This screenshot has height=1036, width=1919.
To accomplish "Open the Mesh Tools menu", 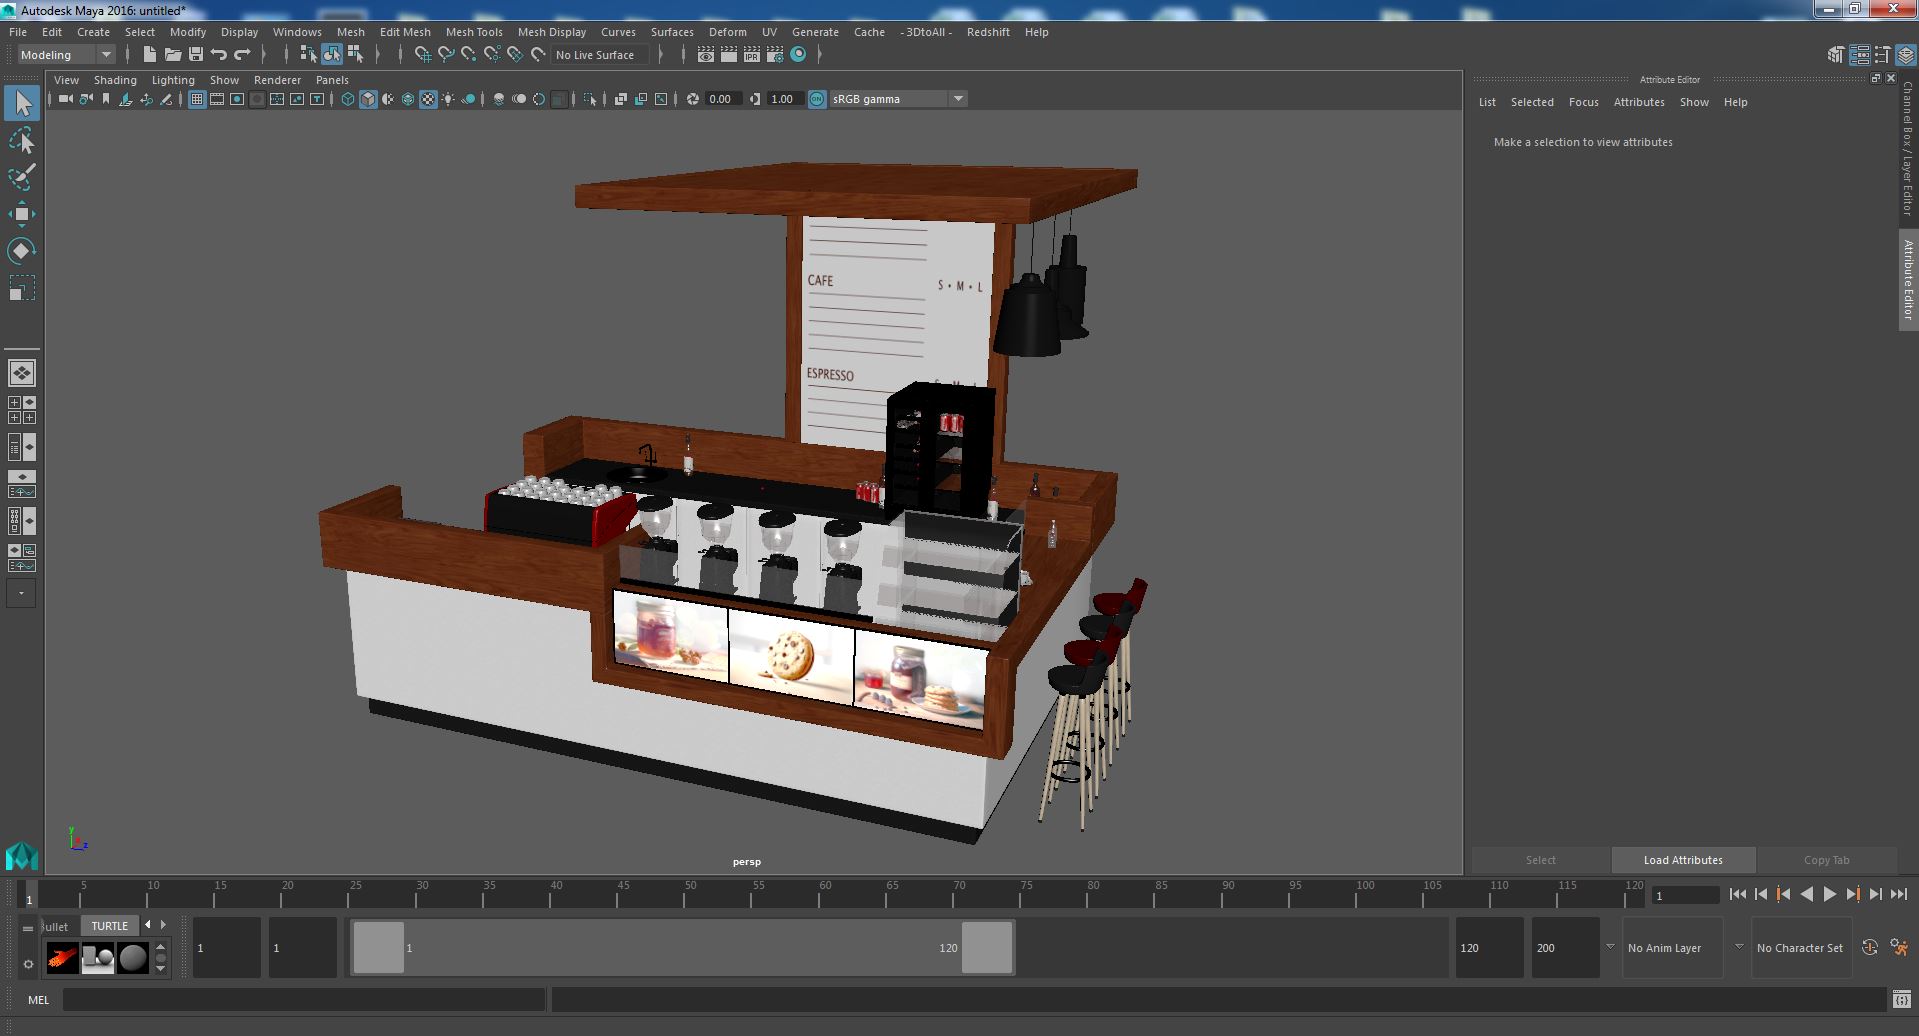I will [x=474, y=32].
